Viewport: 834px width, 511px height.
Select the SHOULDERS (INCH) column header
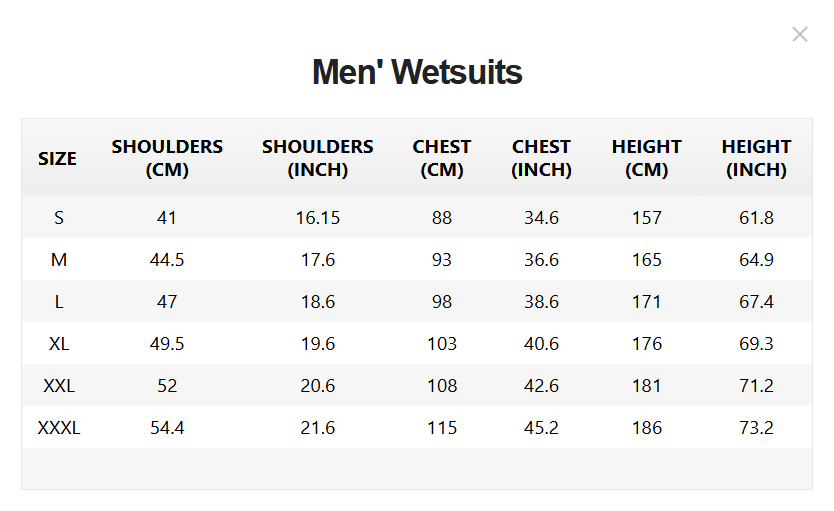pyautogui.click(x=317, y=158)
